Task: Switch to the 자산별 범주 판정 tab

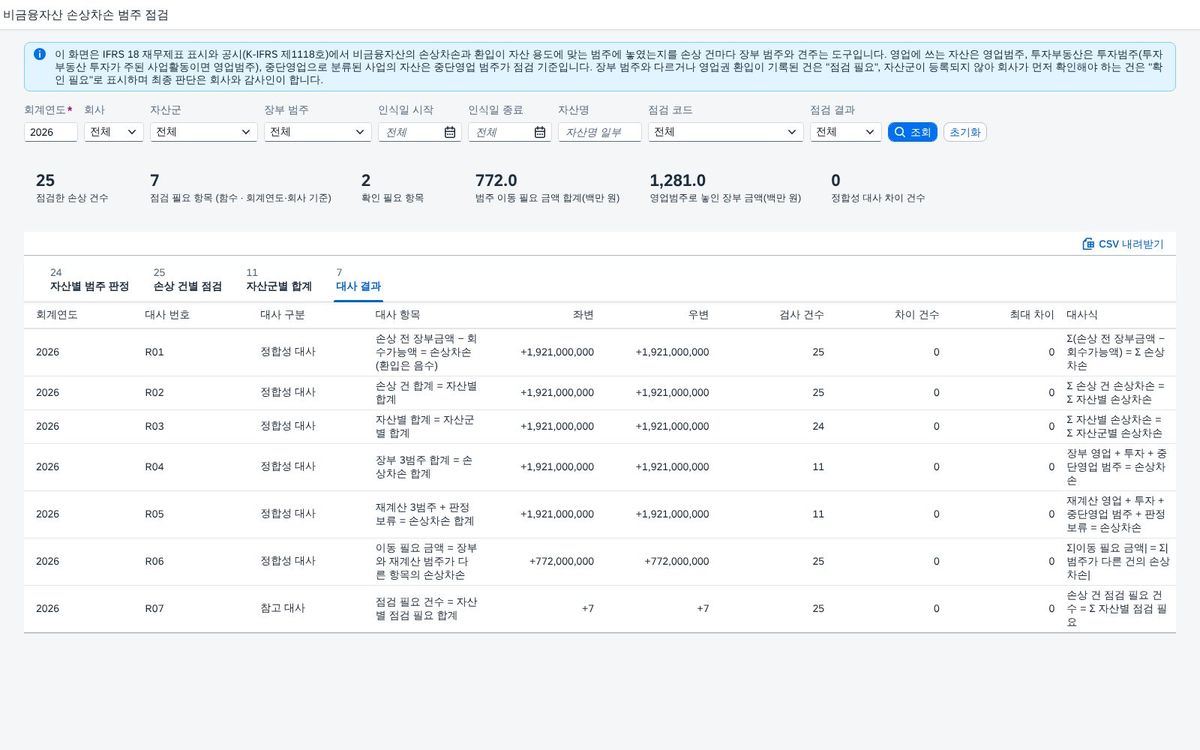Action: click(89, 280)
